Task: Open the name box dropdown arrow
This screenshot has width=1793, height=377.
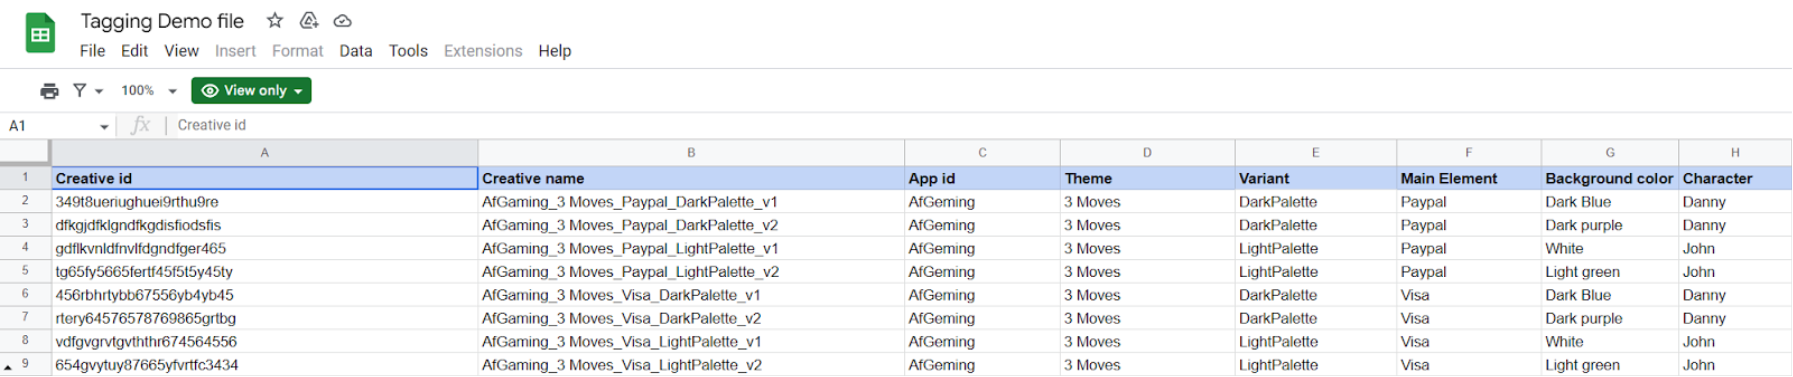Action: pos(104,126)
